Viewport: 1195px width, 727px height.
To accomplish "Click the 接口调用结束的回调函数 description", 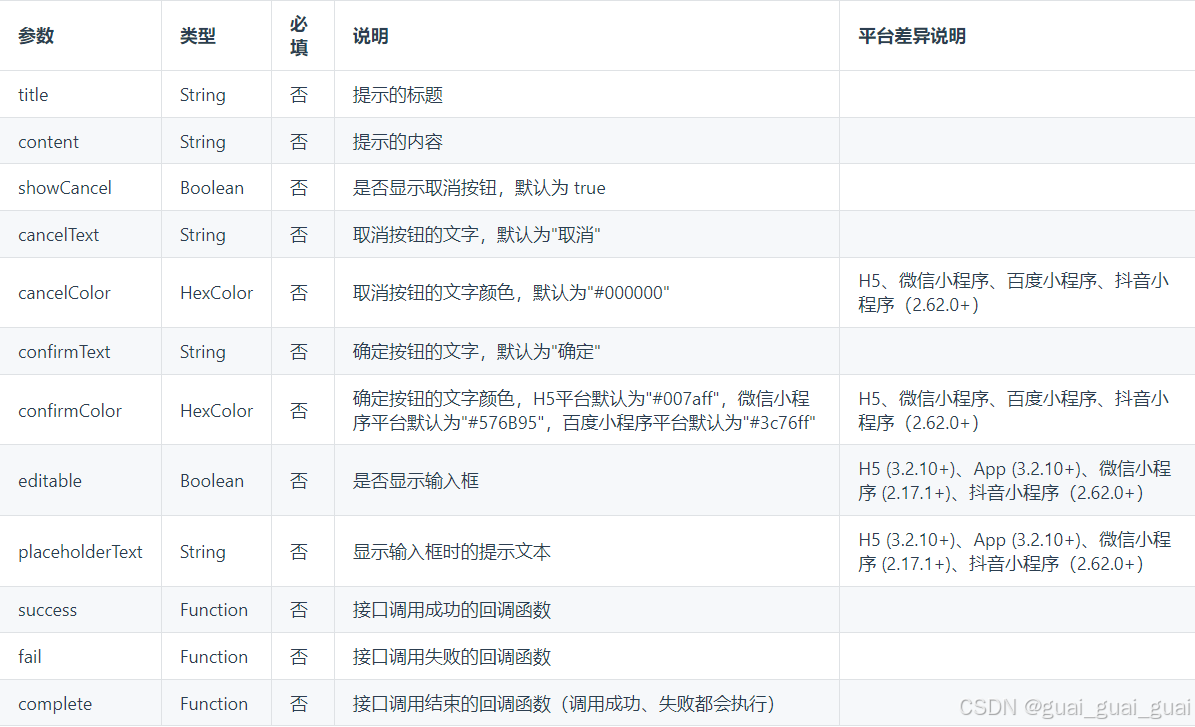I will pos(564,703).
